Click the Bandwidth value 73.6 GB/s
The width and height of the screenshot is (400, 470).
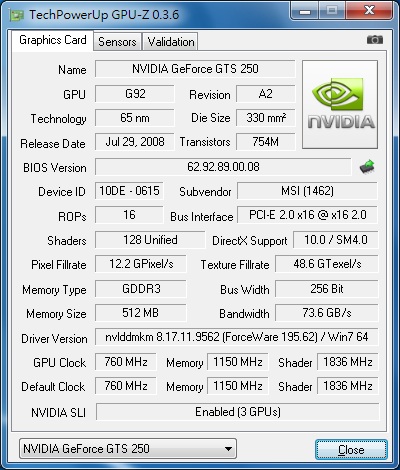327,313
